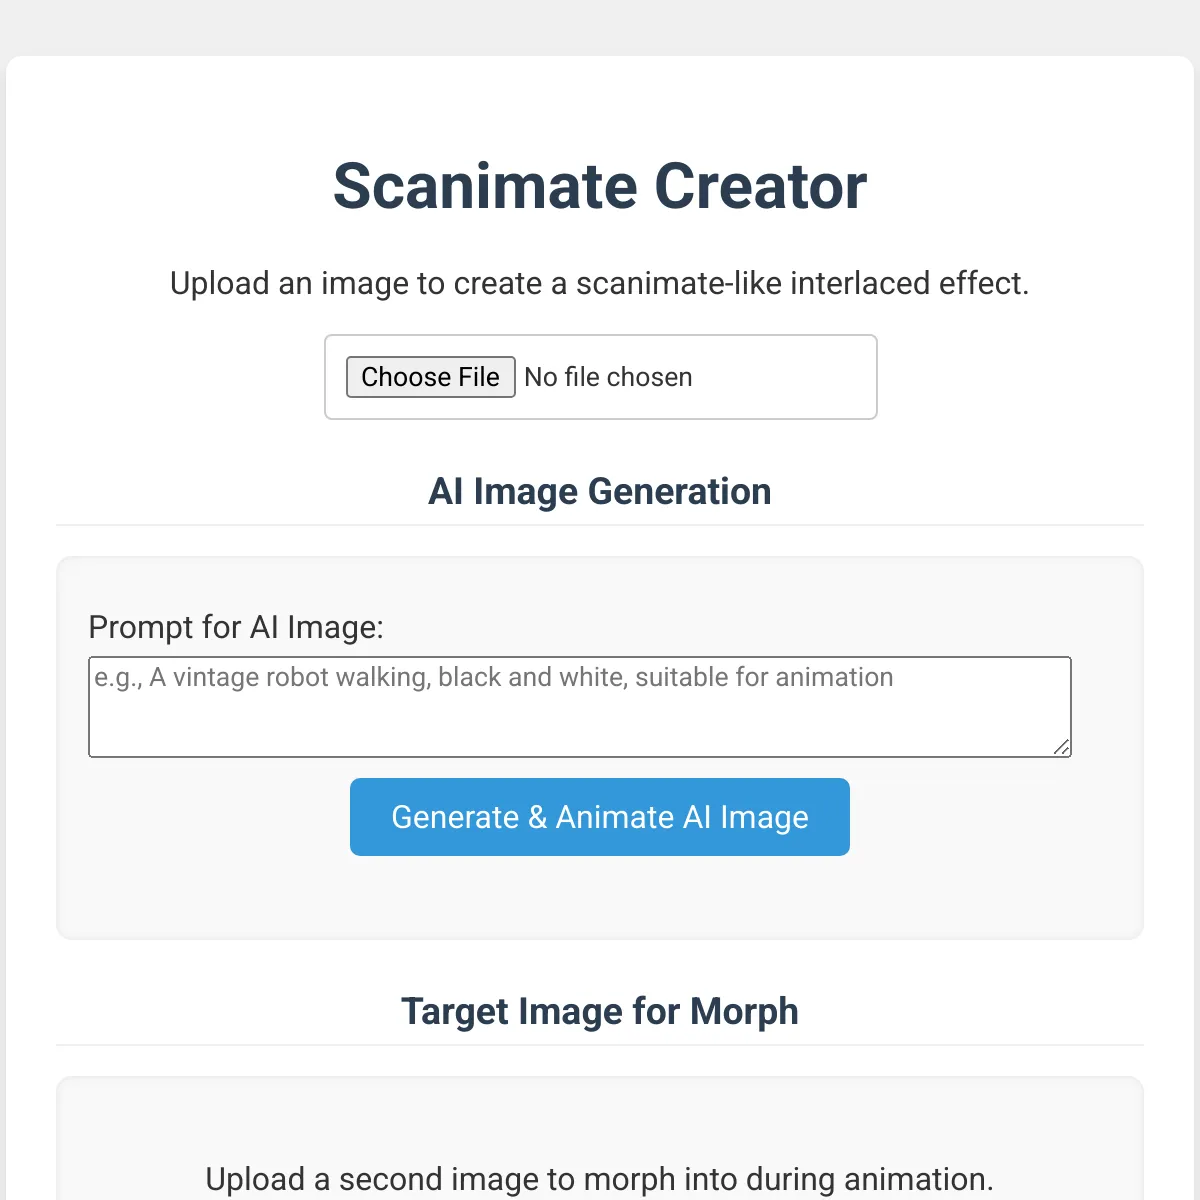This screenshot has width=1200, height=1200.
Task: Click the "Prompt for AI Image:" label
Action: 236,627
